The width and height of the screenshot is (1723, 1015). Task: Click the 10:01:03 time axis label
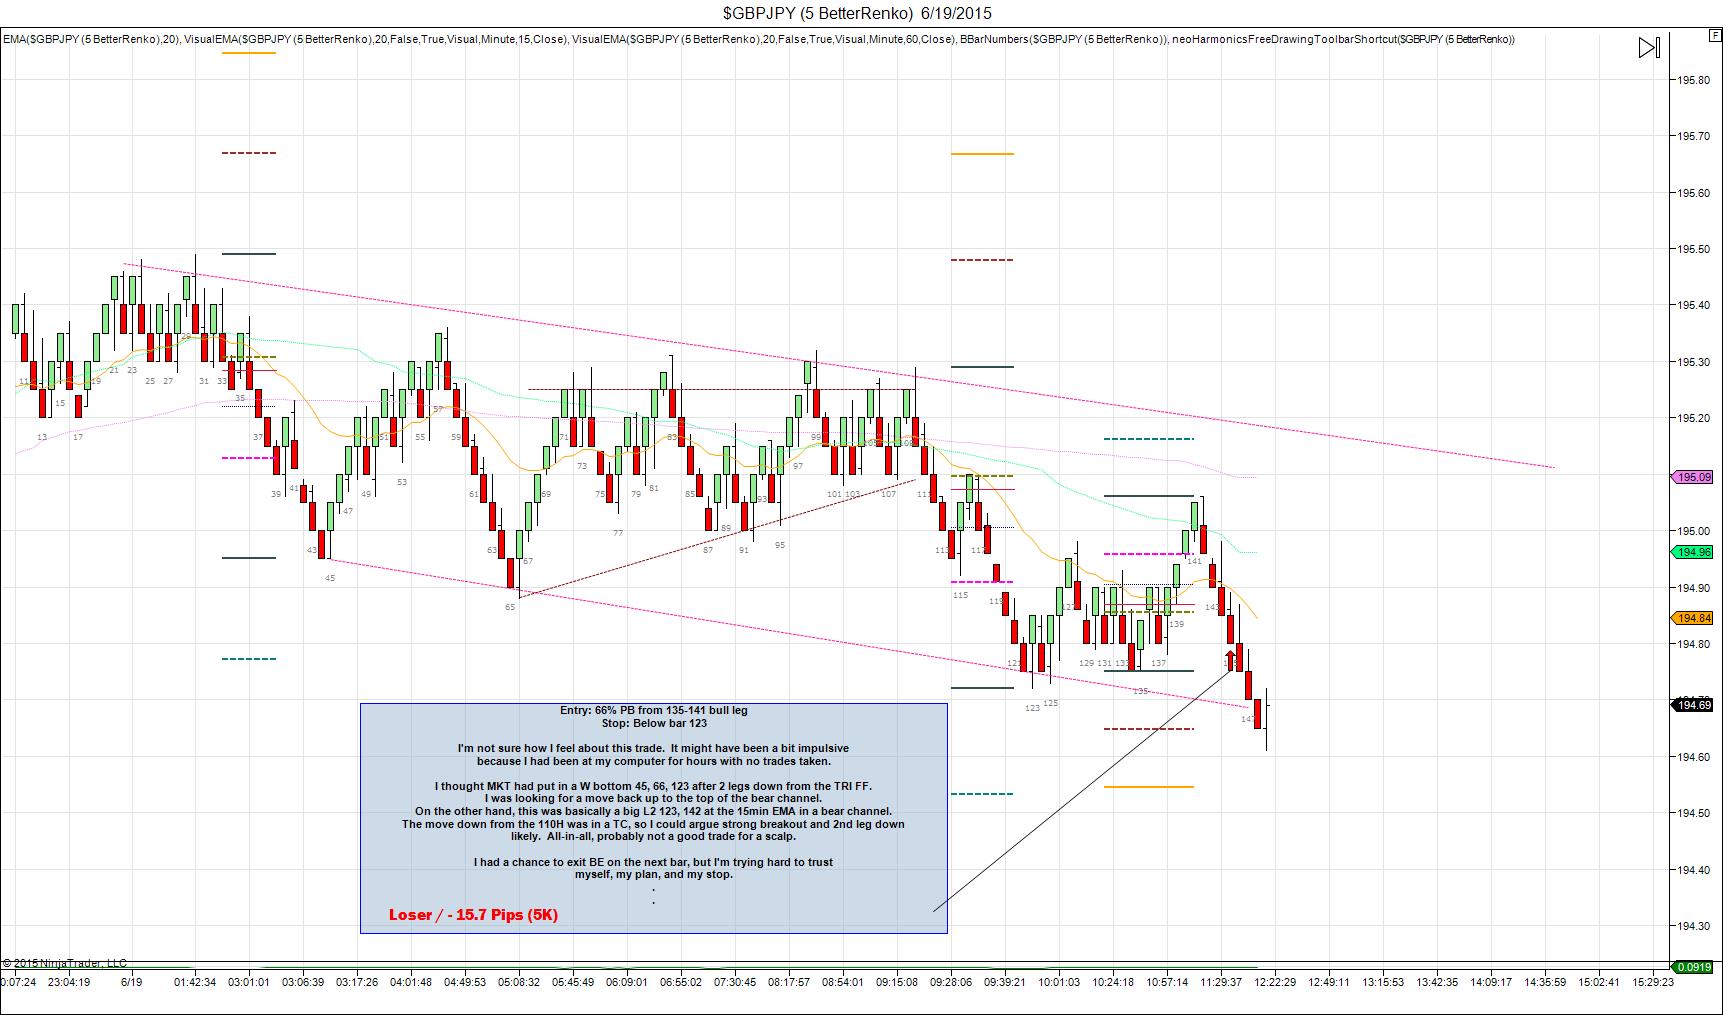(1059, 982)
